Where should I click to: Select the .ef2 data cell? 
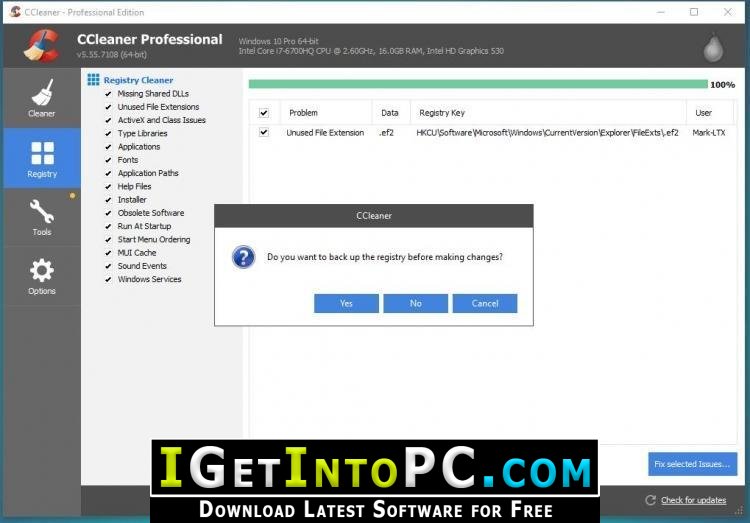(386, 133)
